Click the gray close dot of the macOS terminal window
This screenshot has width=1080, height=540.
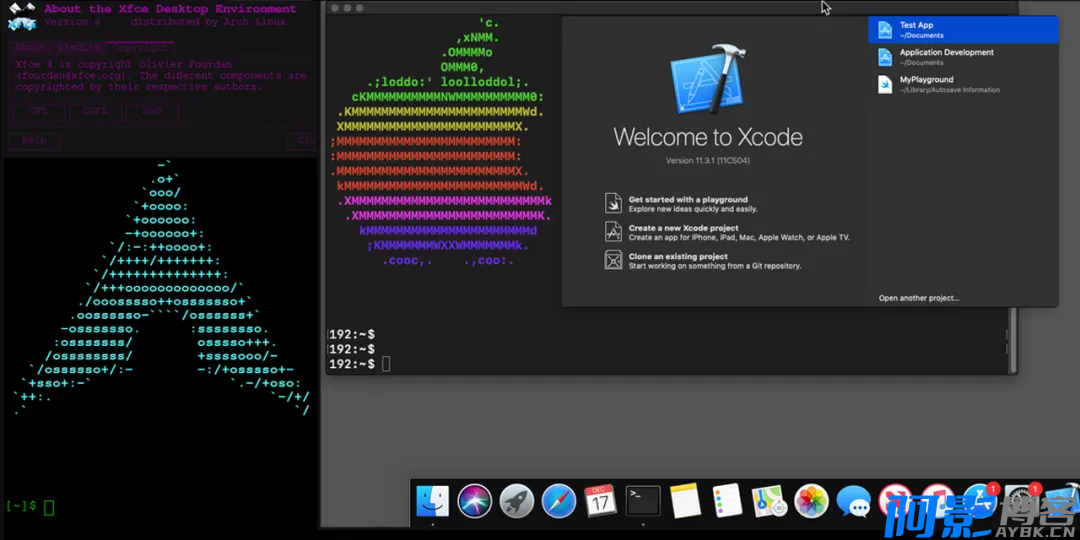pos(335,8)
